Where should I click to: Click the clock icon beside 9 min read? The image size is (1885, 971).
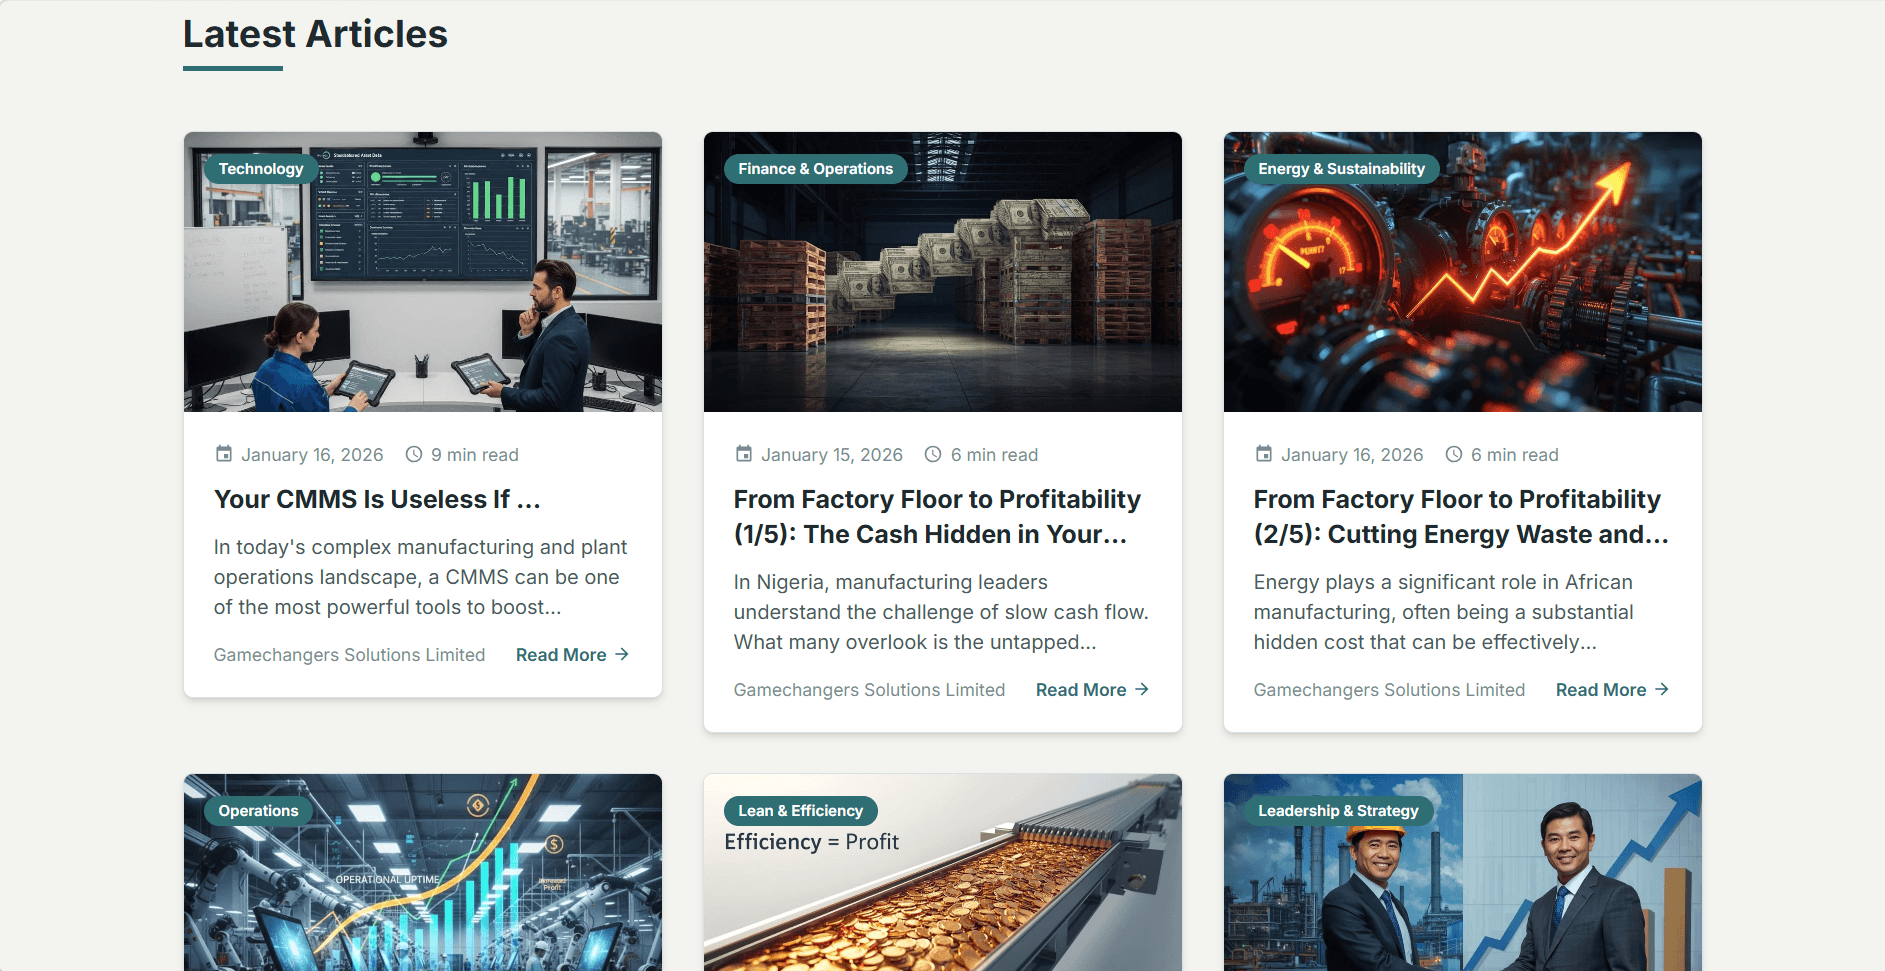tap(414, 454)
